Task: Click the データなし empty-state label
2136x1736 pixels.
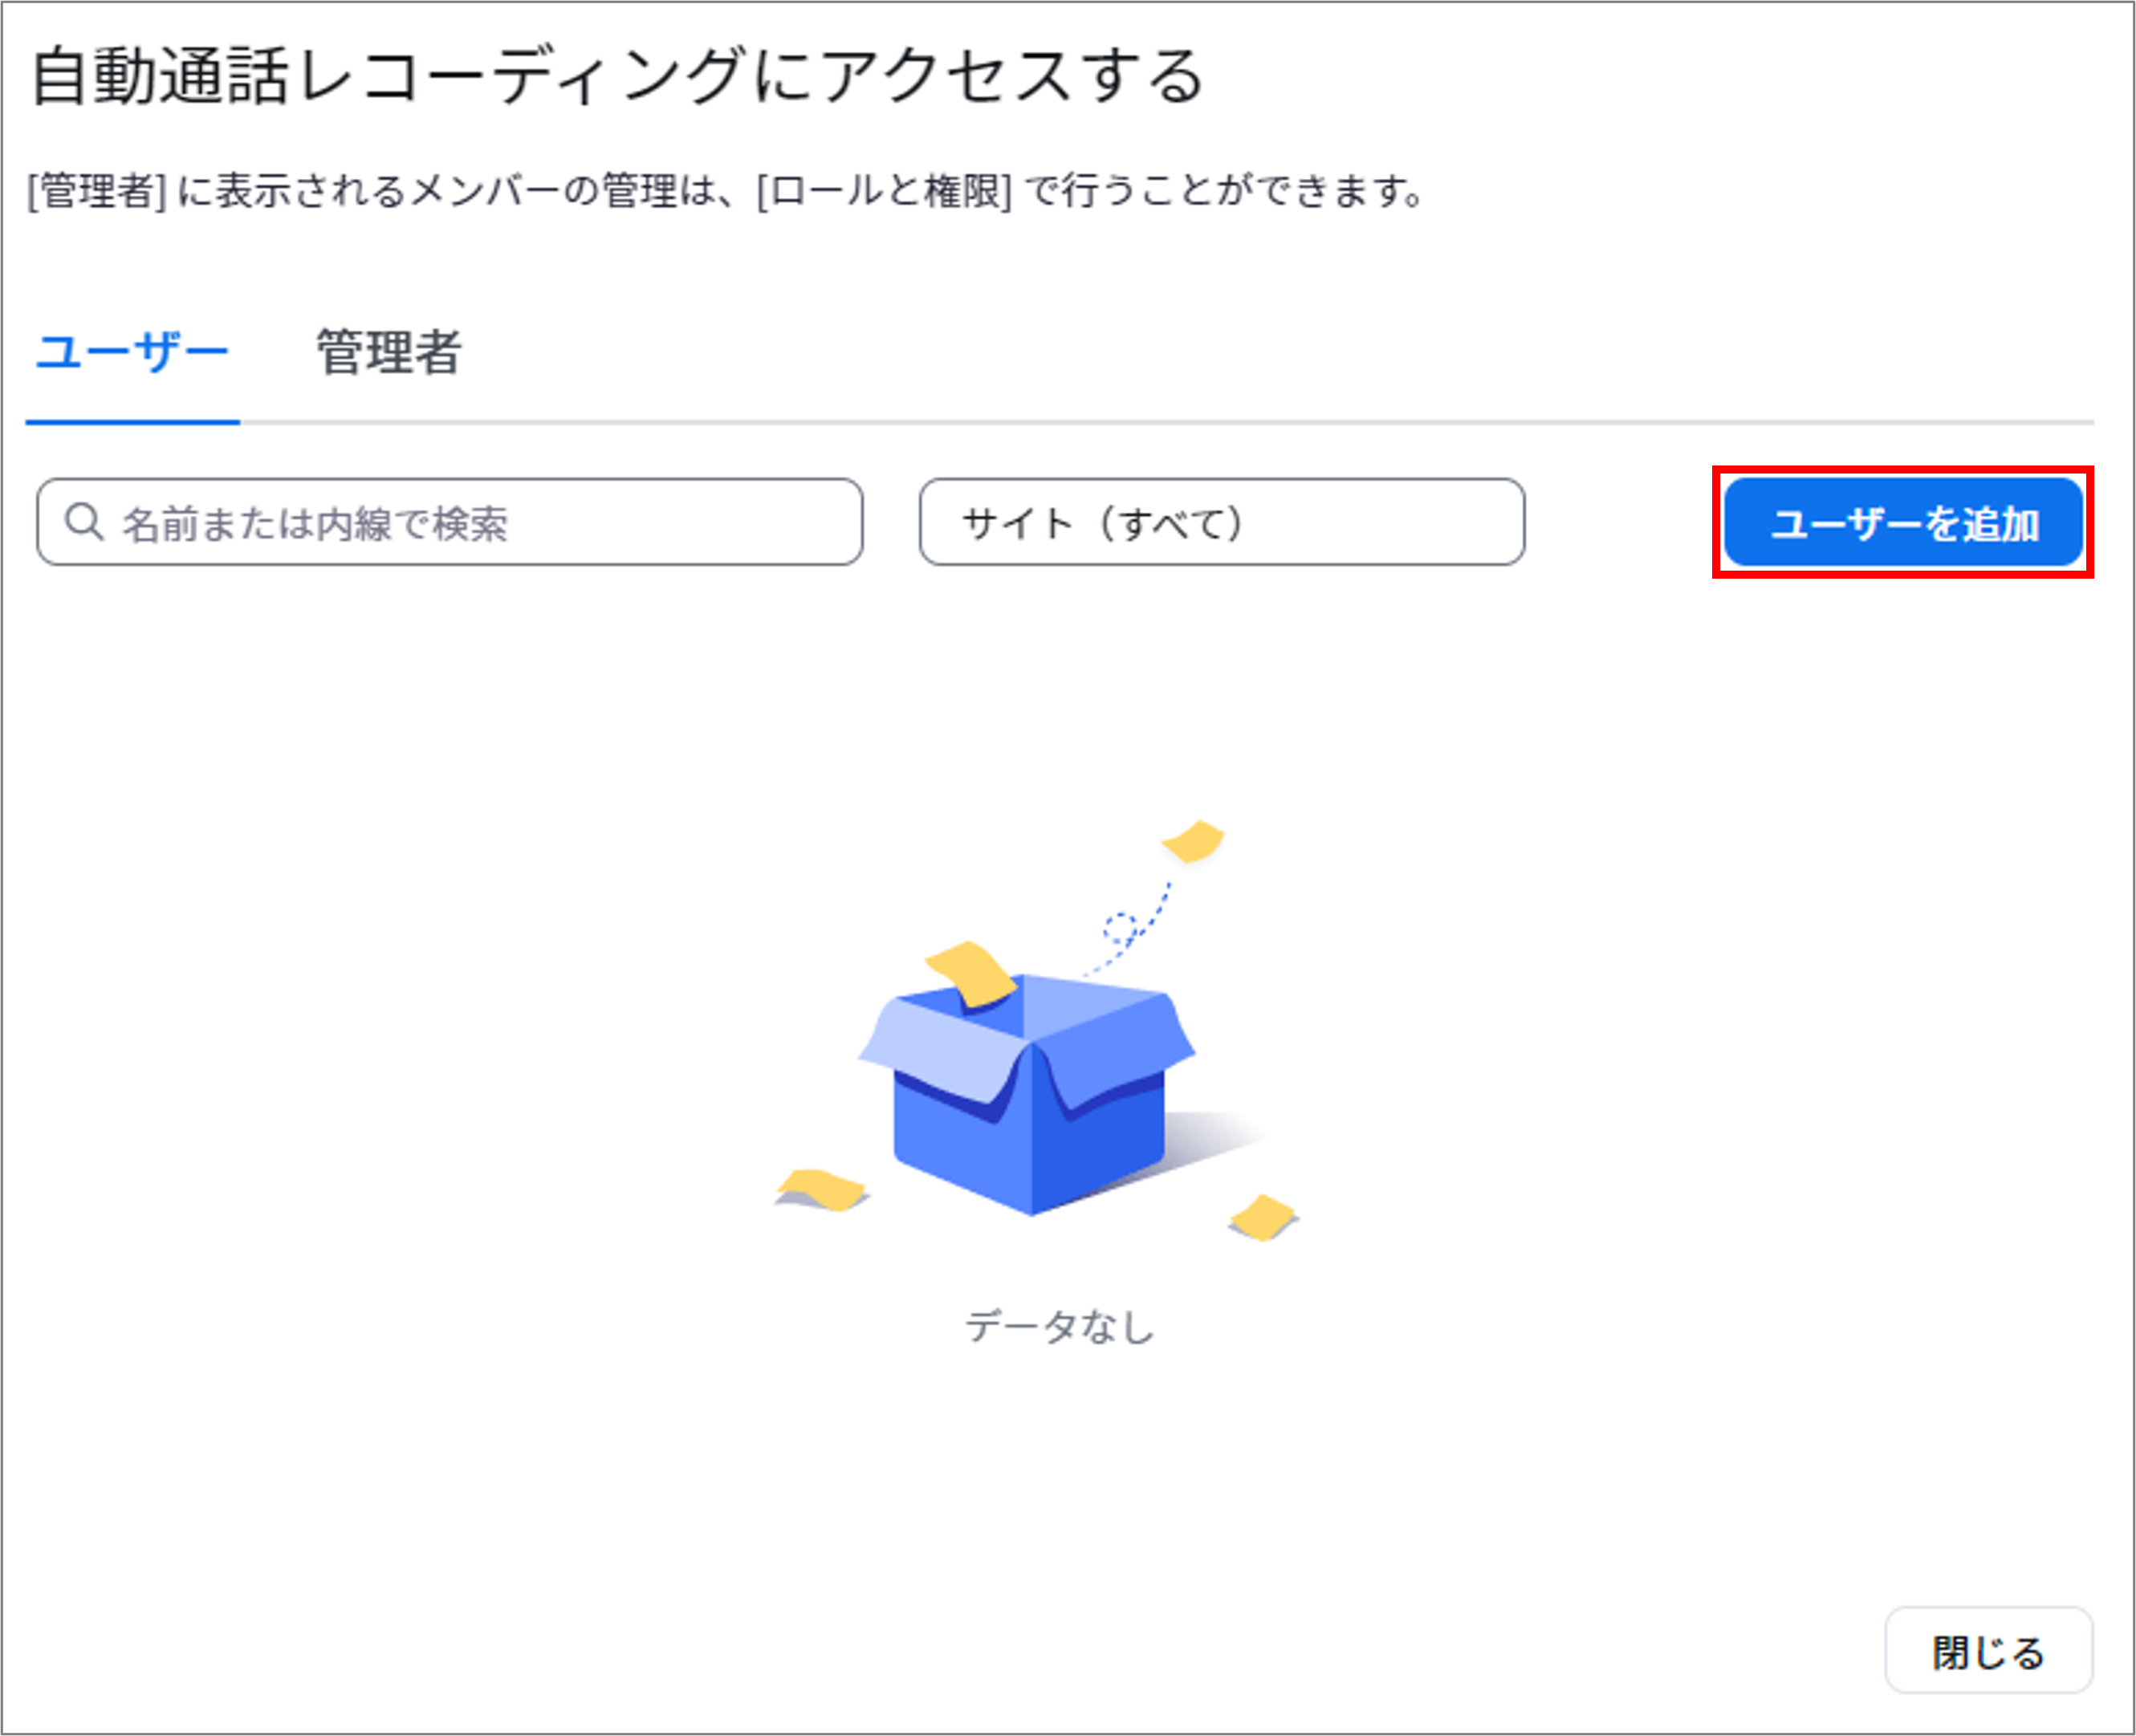Action: [x=1060, y=1327]
